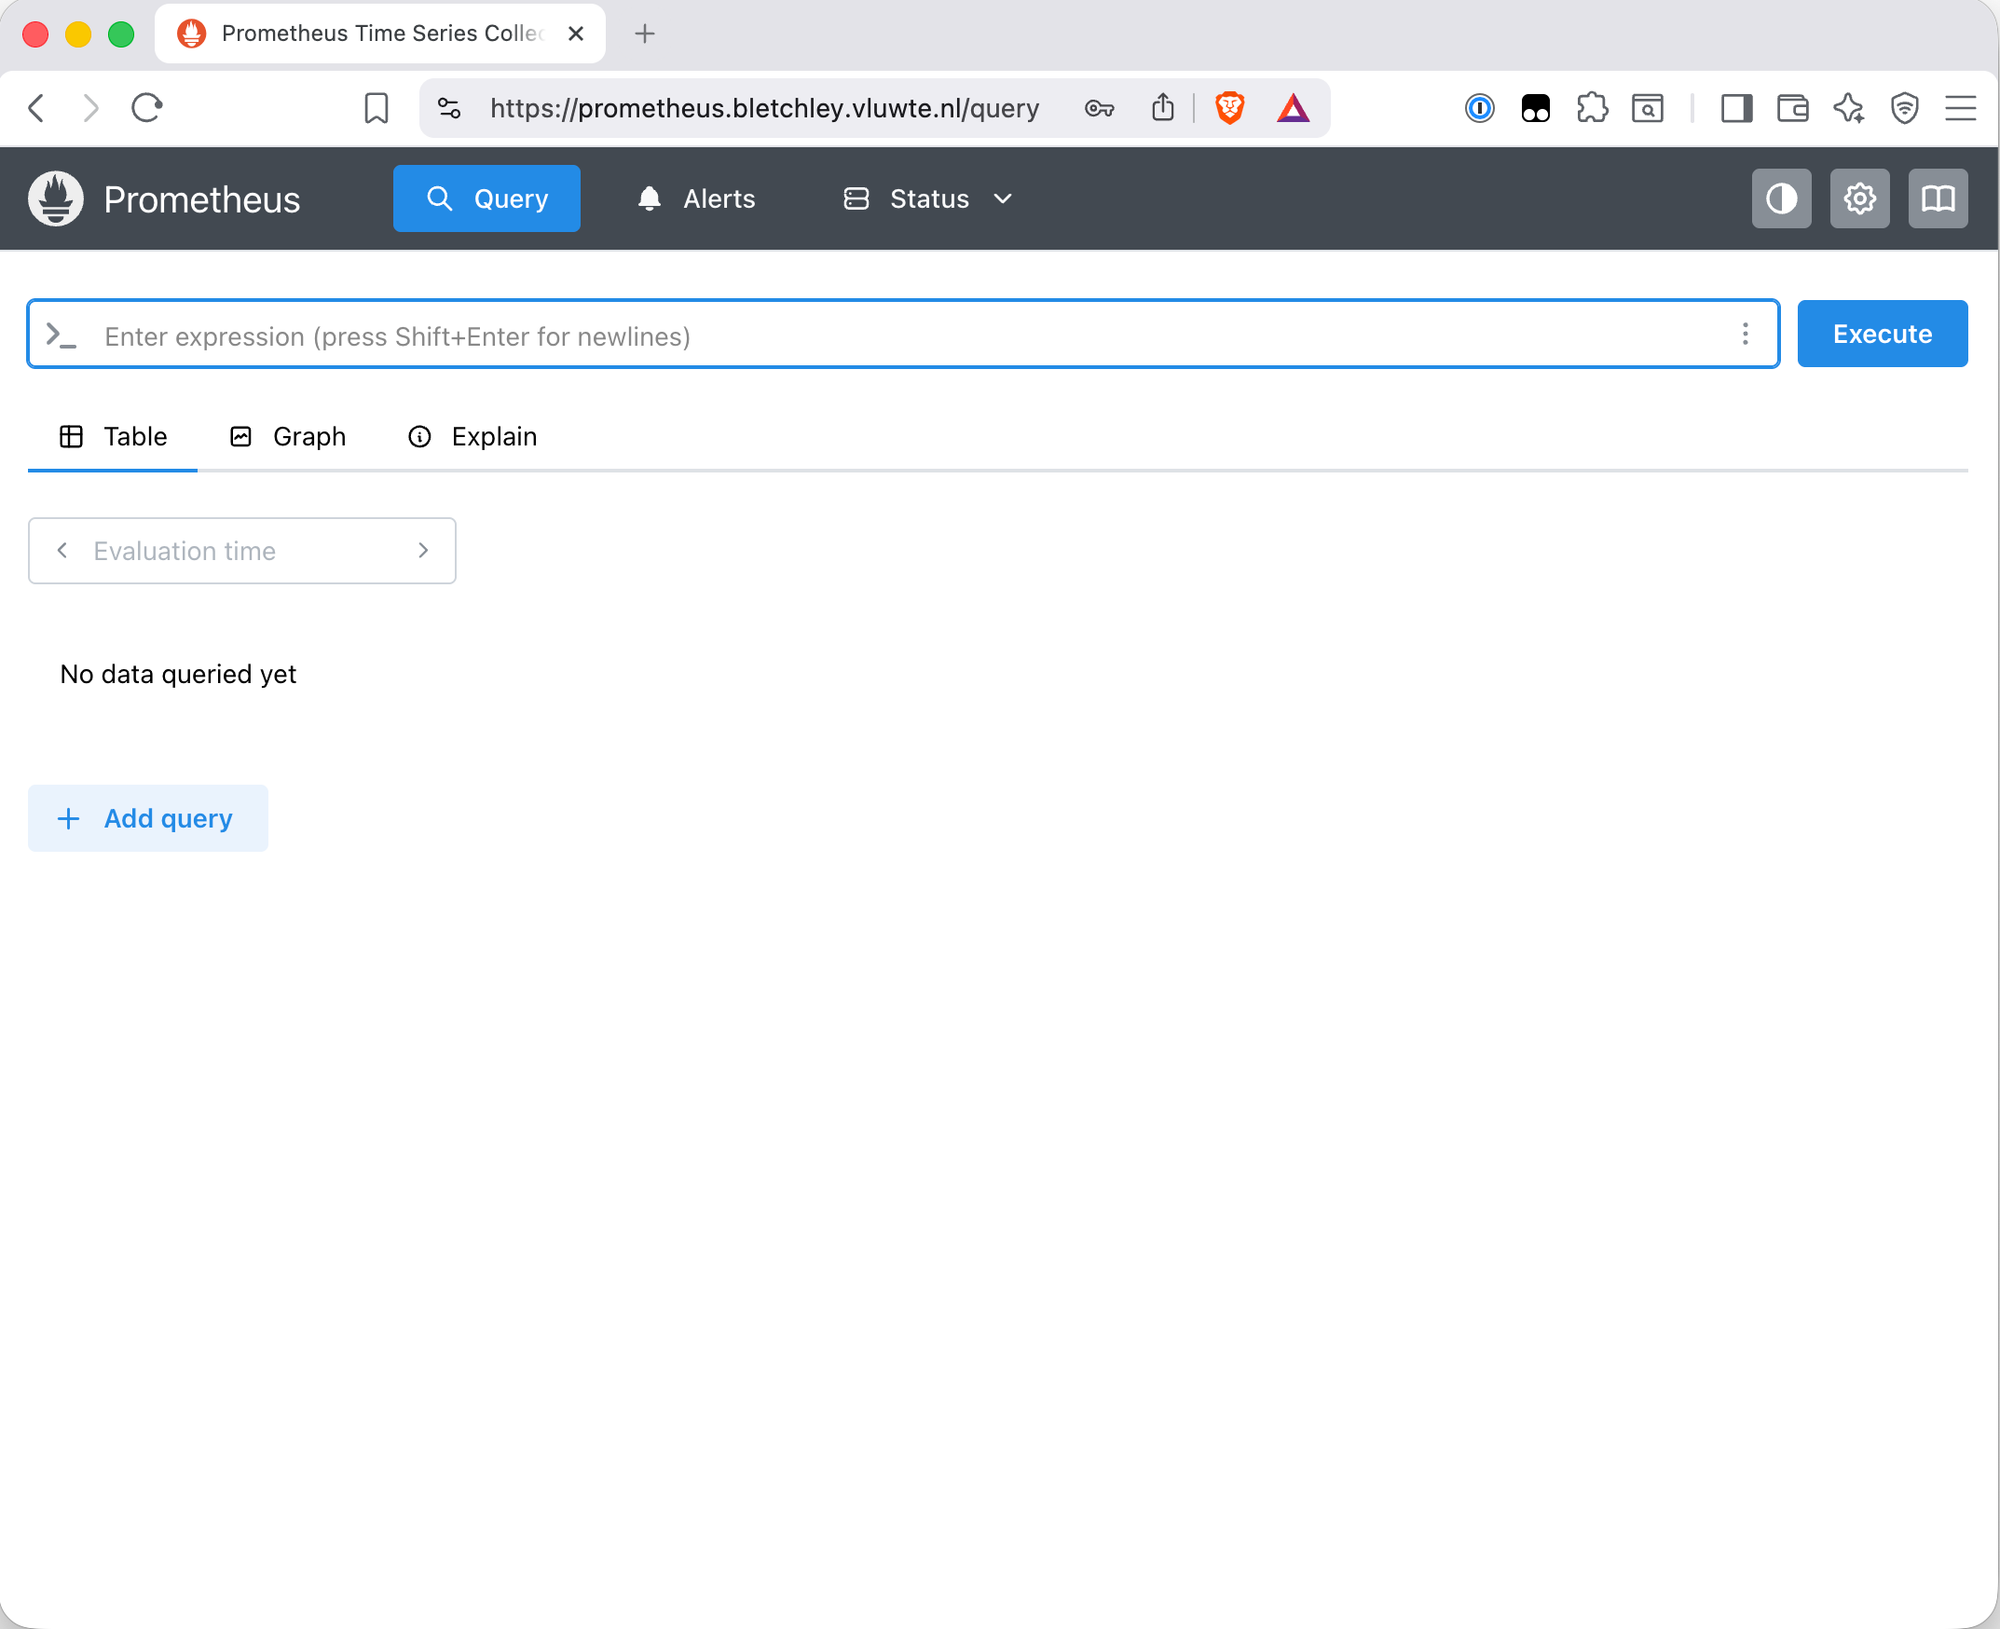
Task: Open the Query page
Action: point(486,198)
